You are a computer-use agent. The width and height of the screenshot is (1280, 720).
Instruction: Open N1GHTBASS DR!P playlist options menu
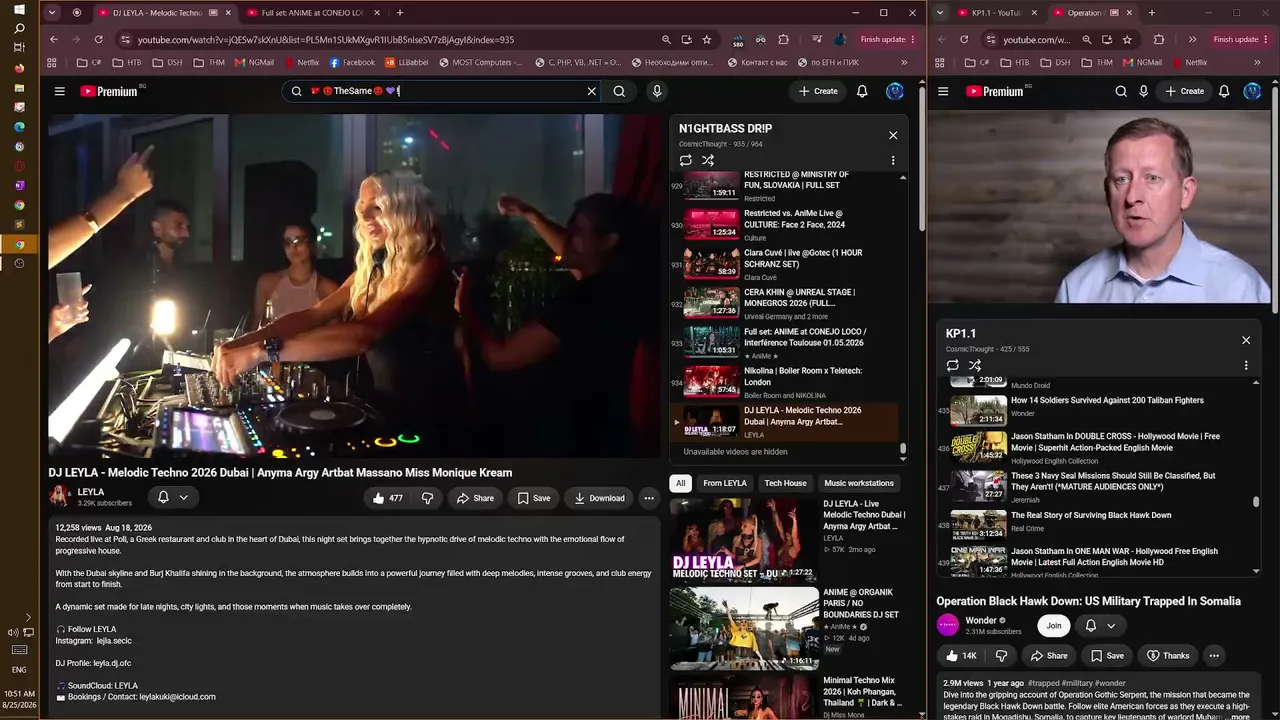(x=893, y=160)
